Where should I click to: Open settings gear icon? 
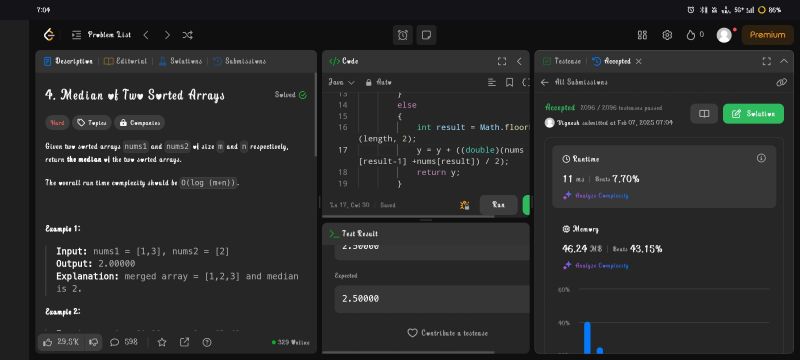click(x=667, y=35)
